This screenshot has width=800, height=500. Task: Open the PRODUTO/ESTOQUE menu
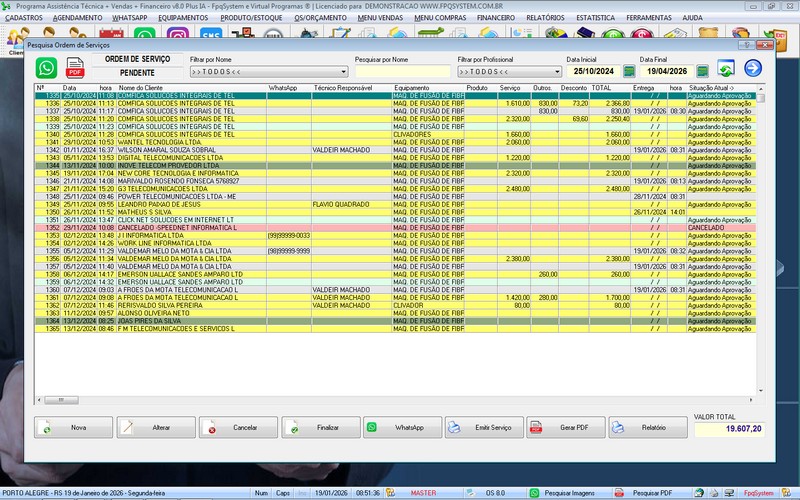(251, 18)
